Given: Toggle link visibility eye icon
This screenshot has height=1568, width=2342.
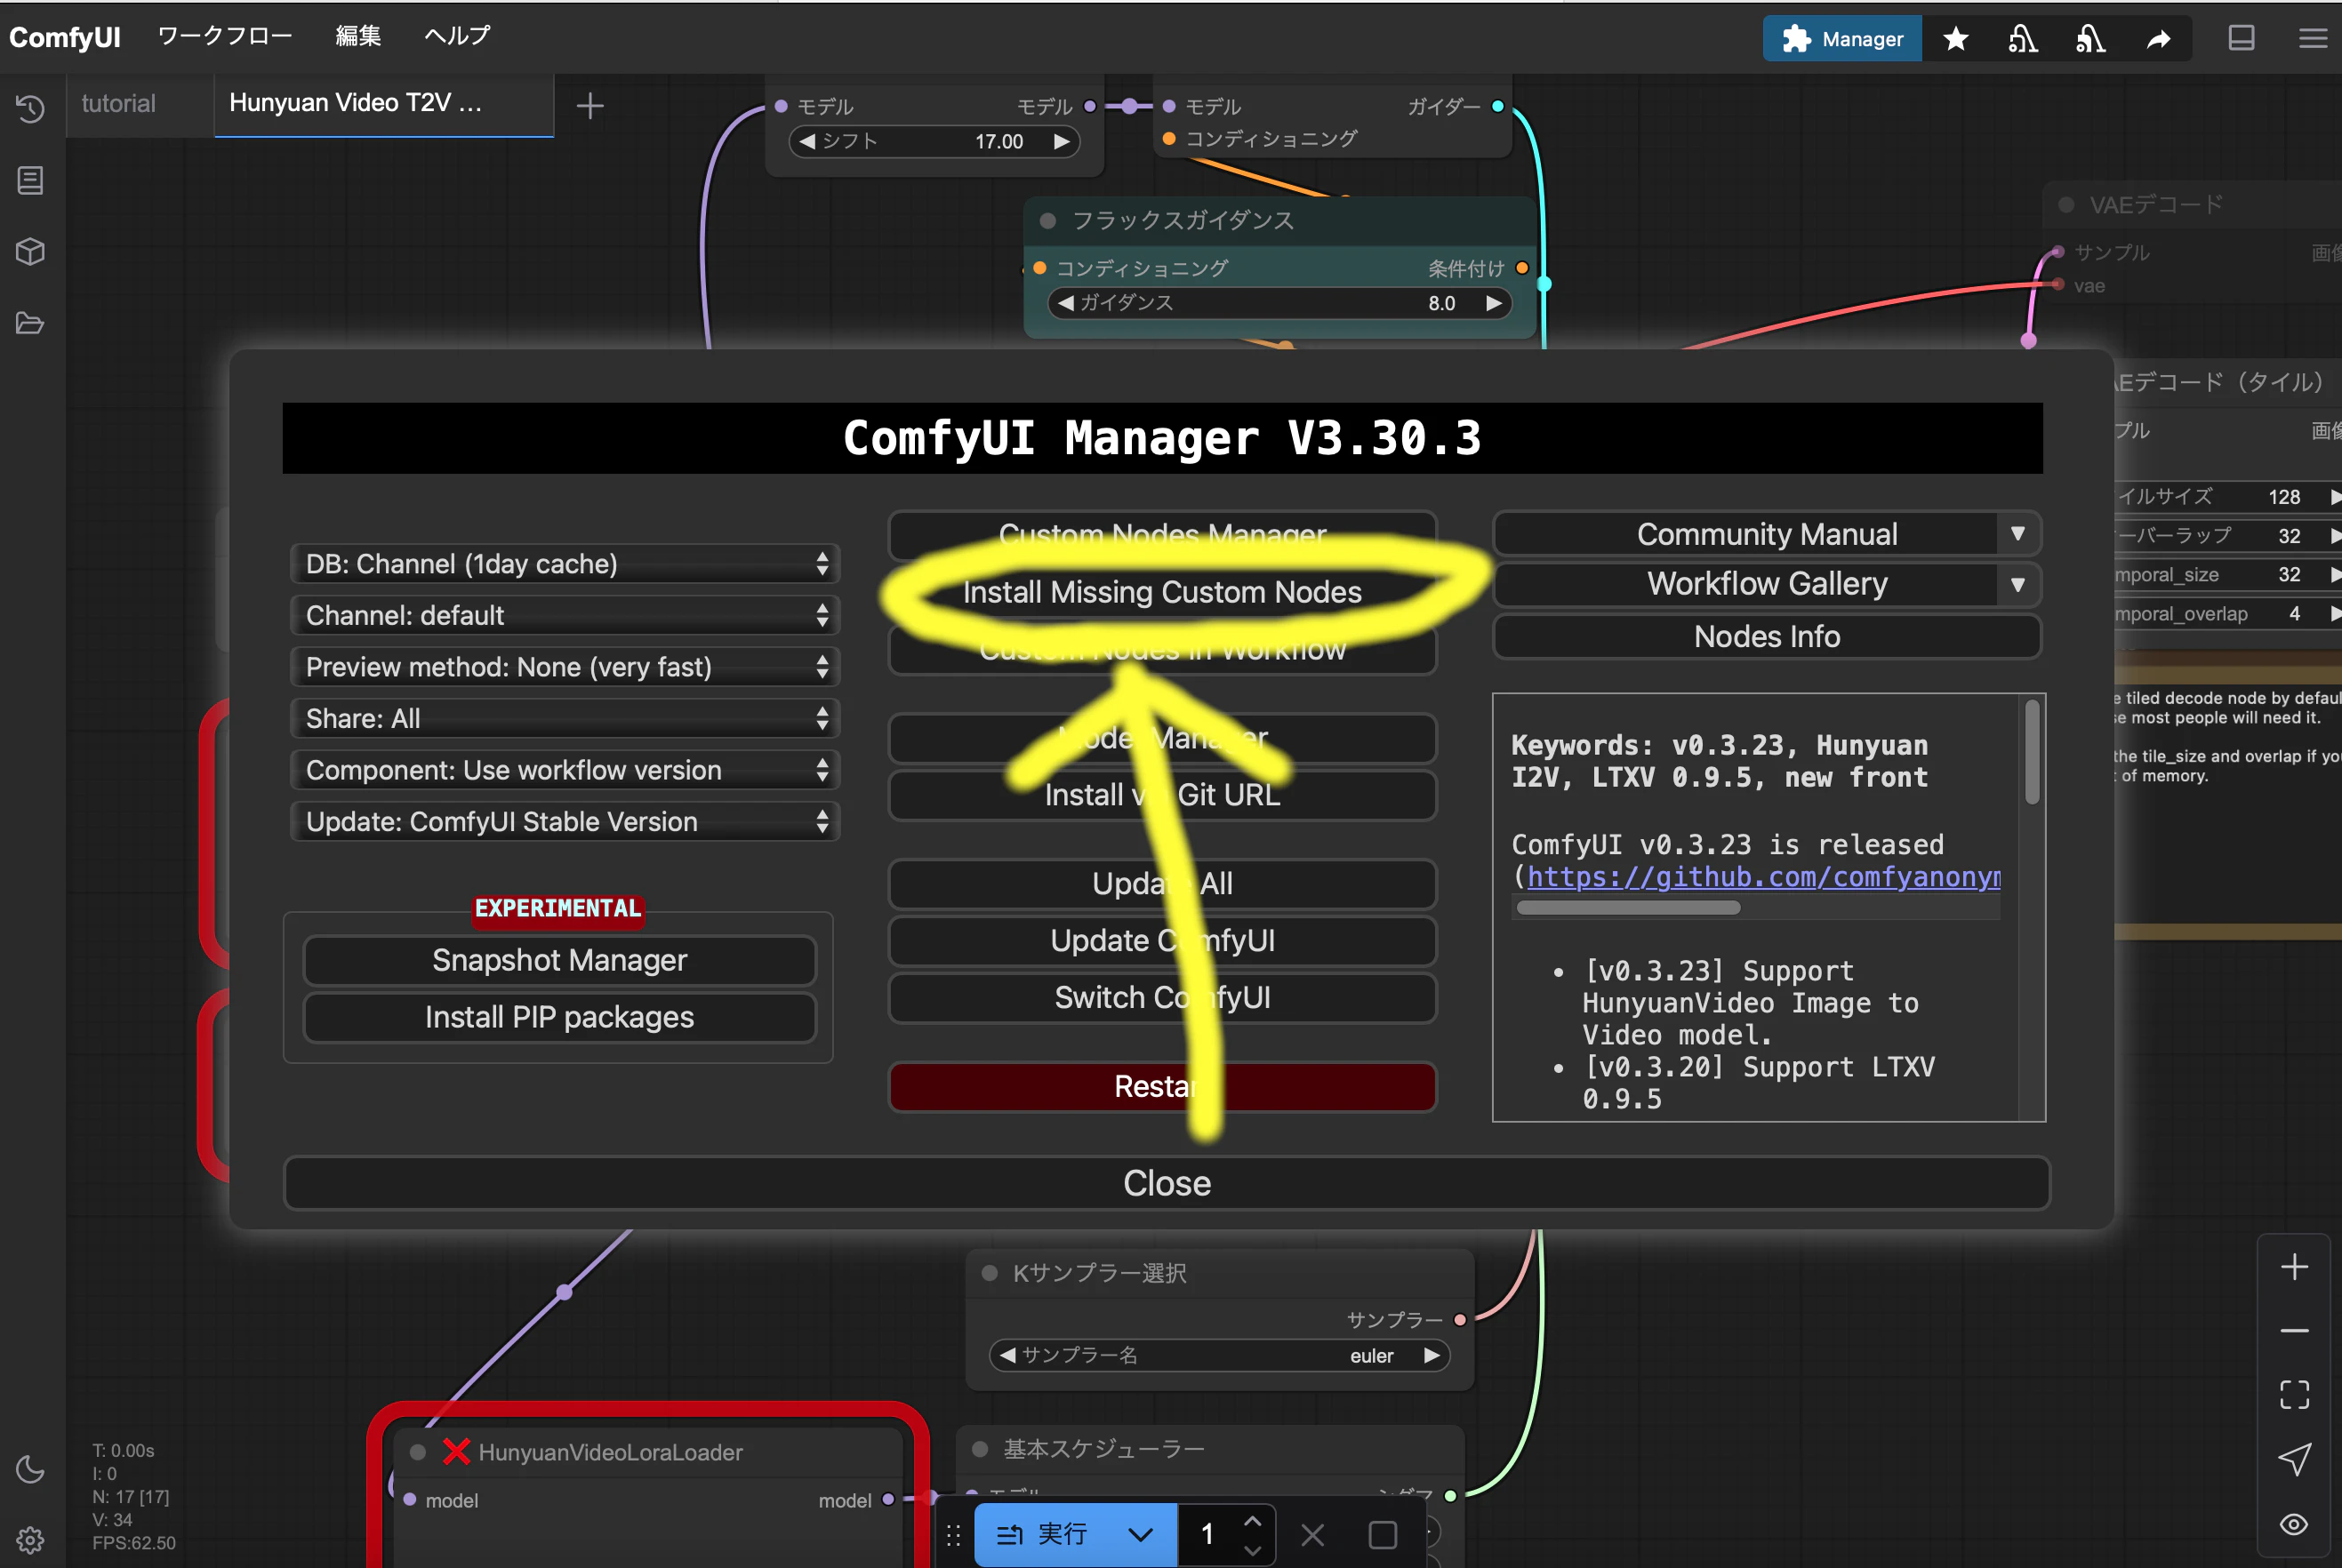Looking at the screenshot, I should [2294, 1524].
